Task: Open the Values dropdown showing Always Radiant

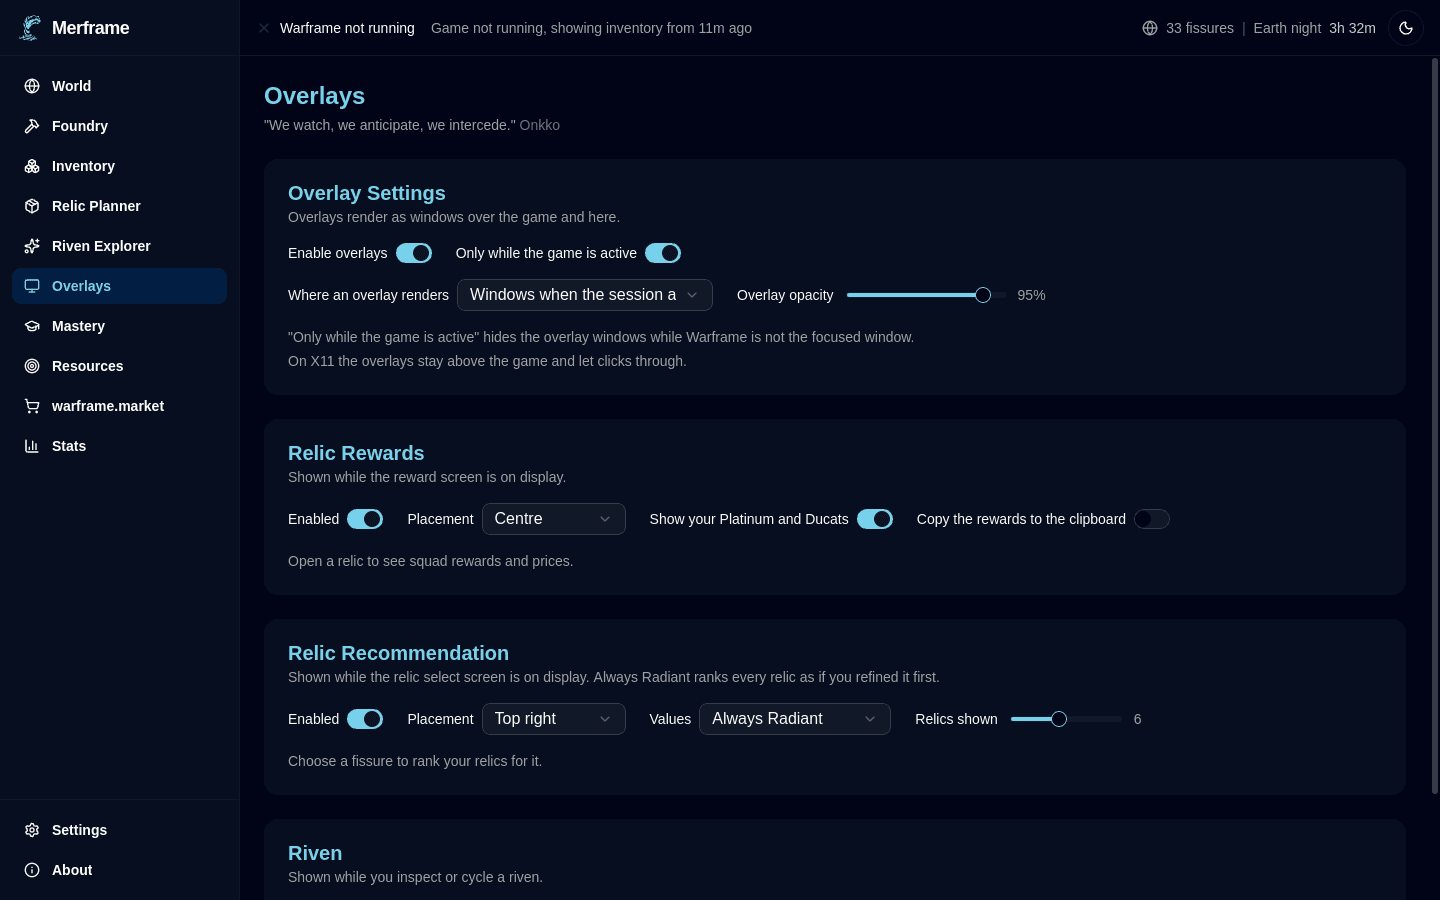Action: click(795, 719)
